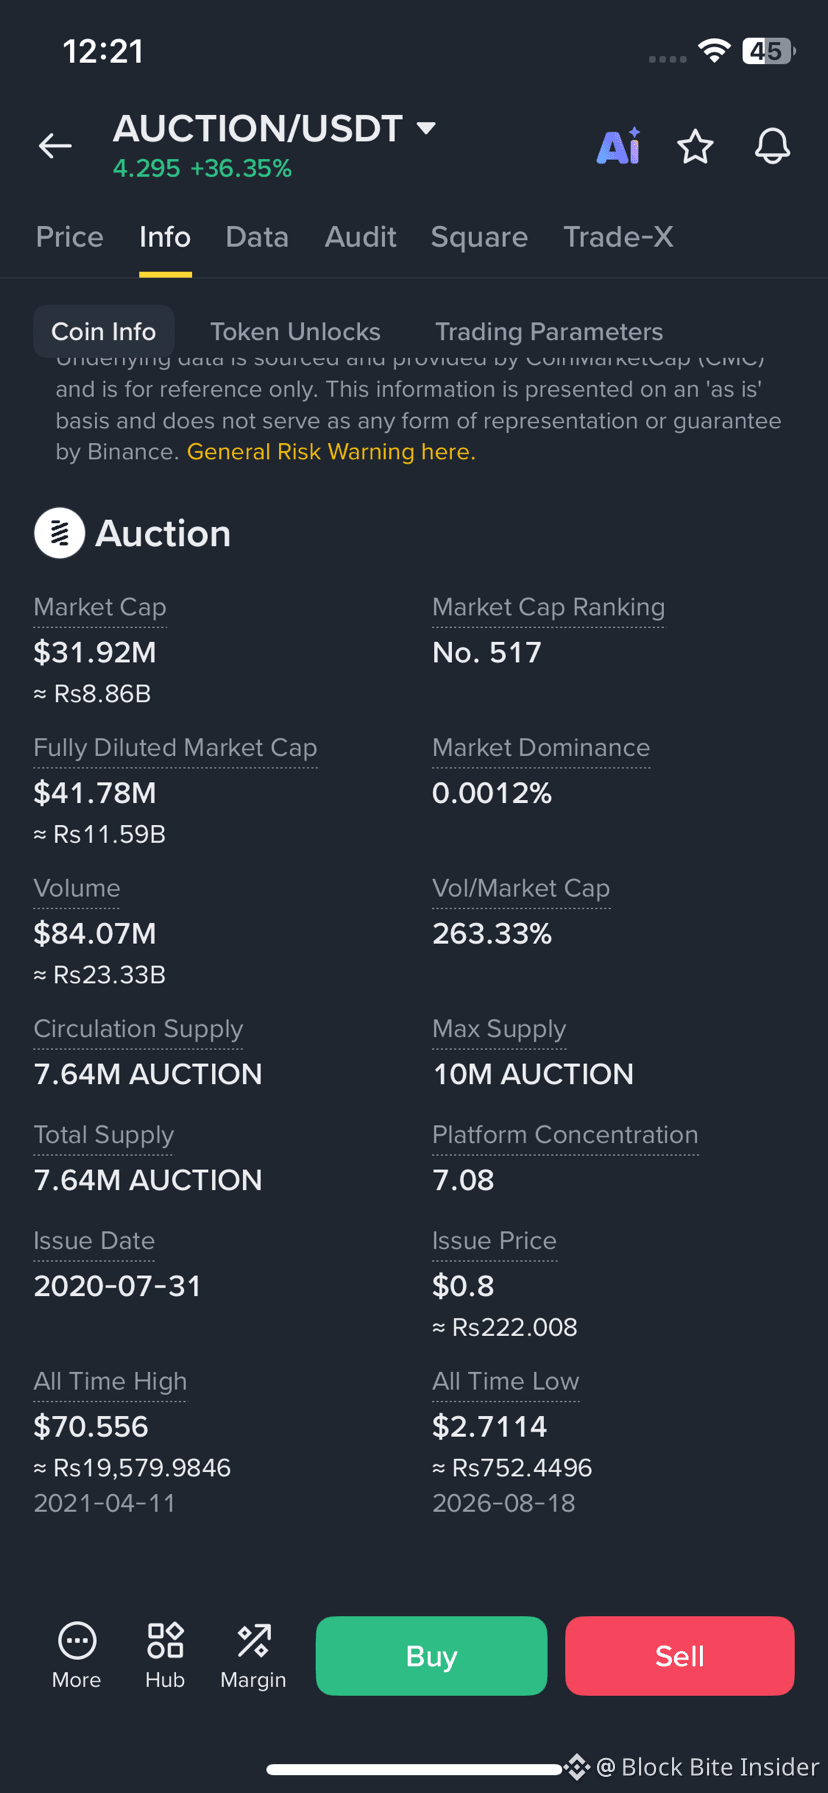Select the Trading Parameters sub-tab
This screenshot has width=828, height=1793.
click(549, 331)
